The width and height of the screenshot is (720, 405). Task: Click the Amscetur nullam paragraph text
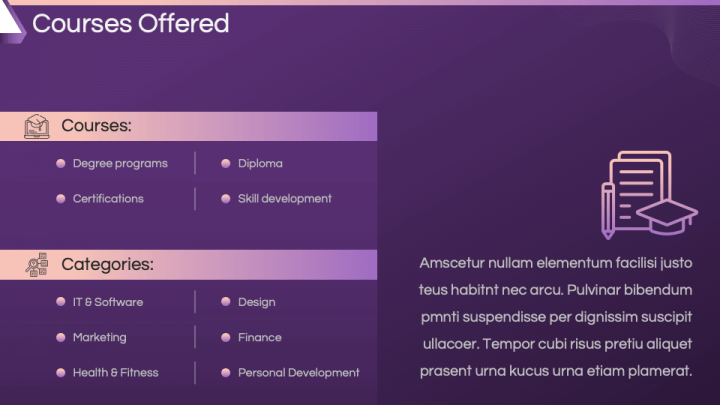tap(556, 317)
